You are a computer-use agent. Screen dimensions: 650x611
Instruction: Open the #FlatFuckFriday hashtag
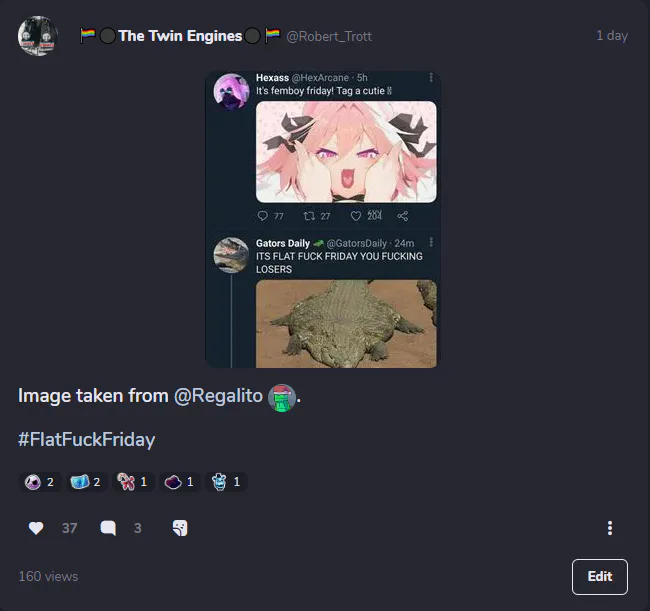(x=87, y=439)
